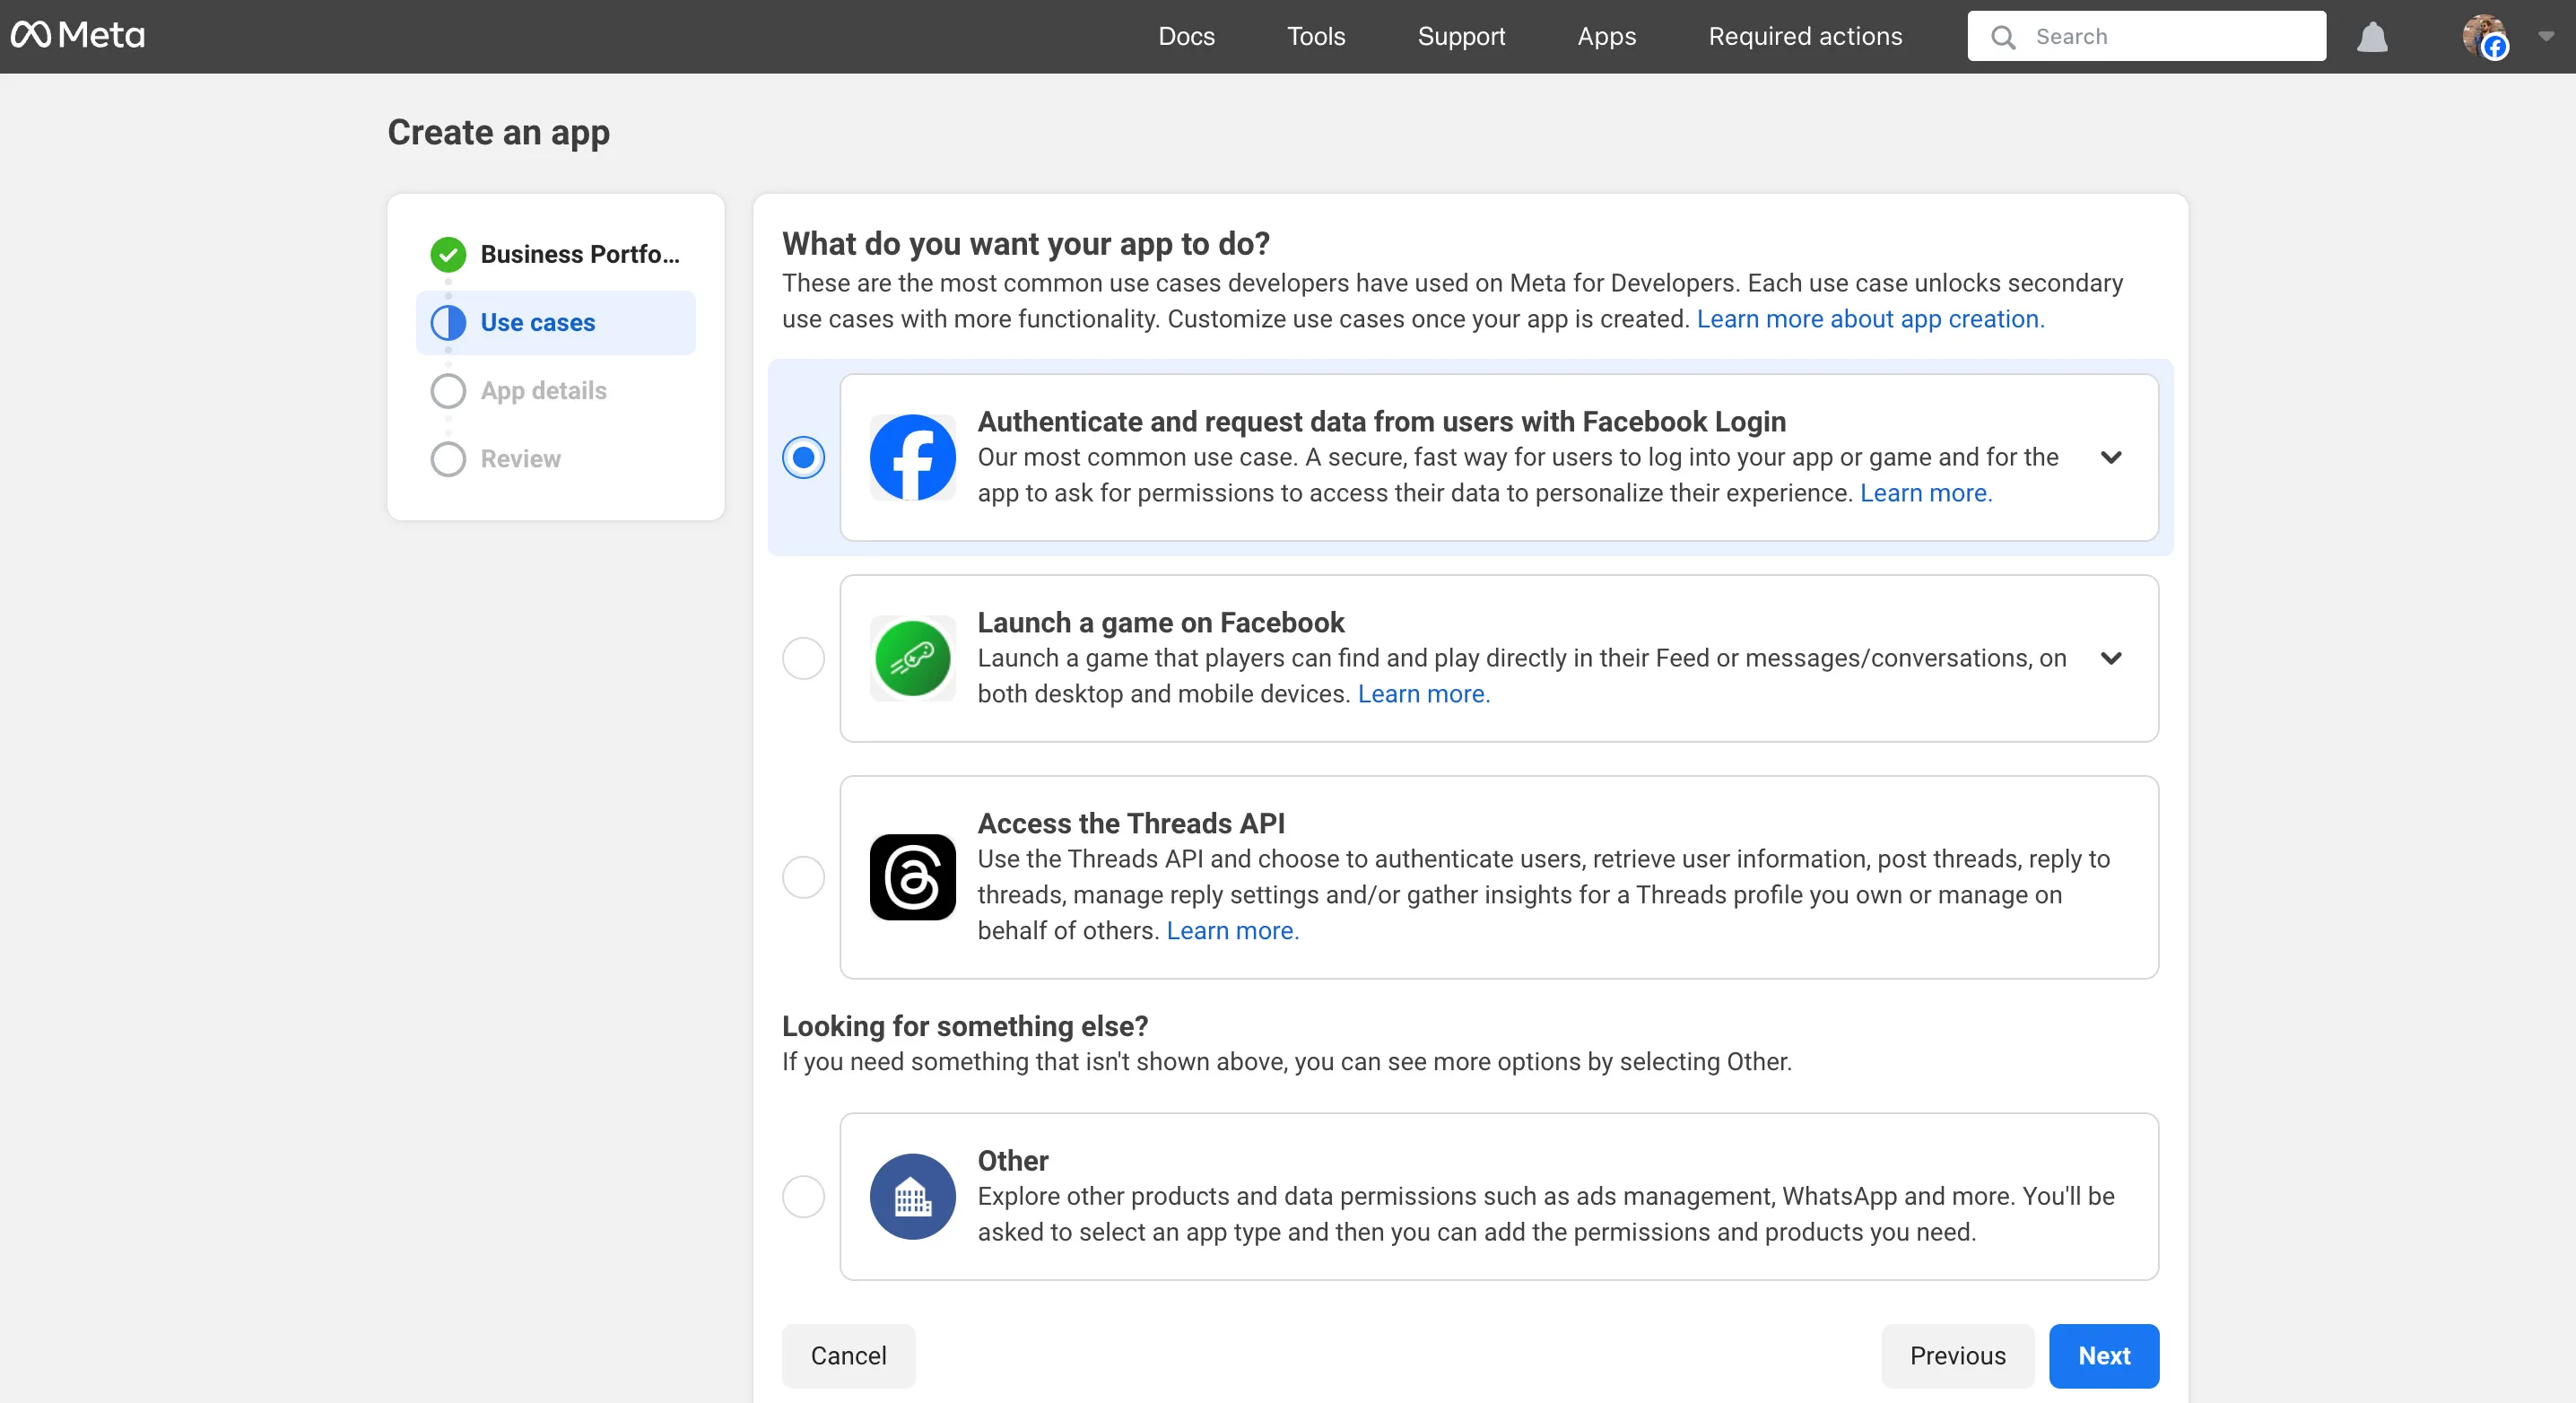This screenshot has height=1403, width=2576.
Task: Click the Use cases half-filled step icon
Action: pos(448,322)
